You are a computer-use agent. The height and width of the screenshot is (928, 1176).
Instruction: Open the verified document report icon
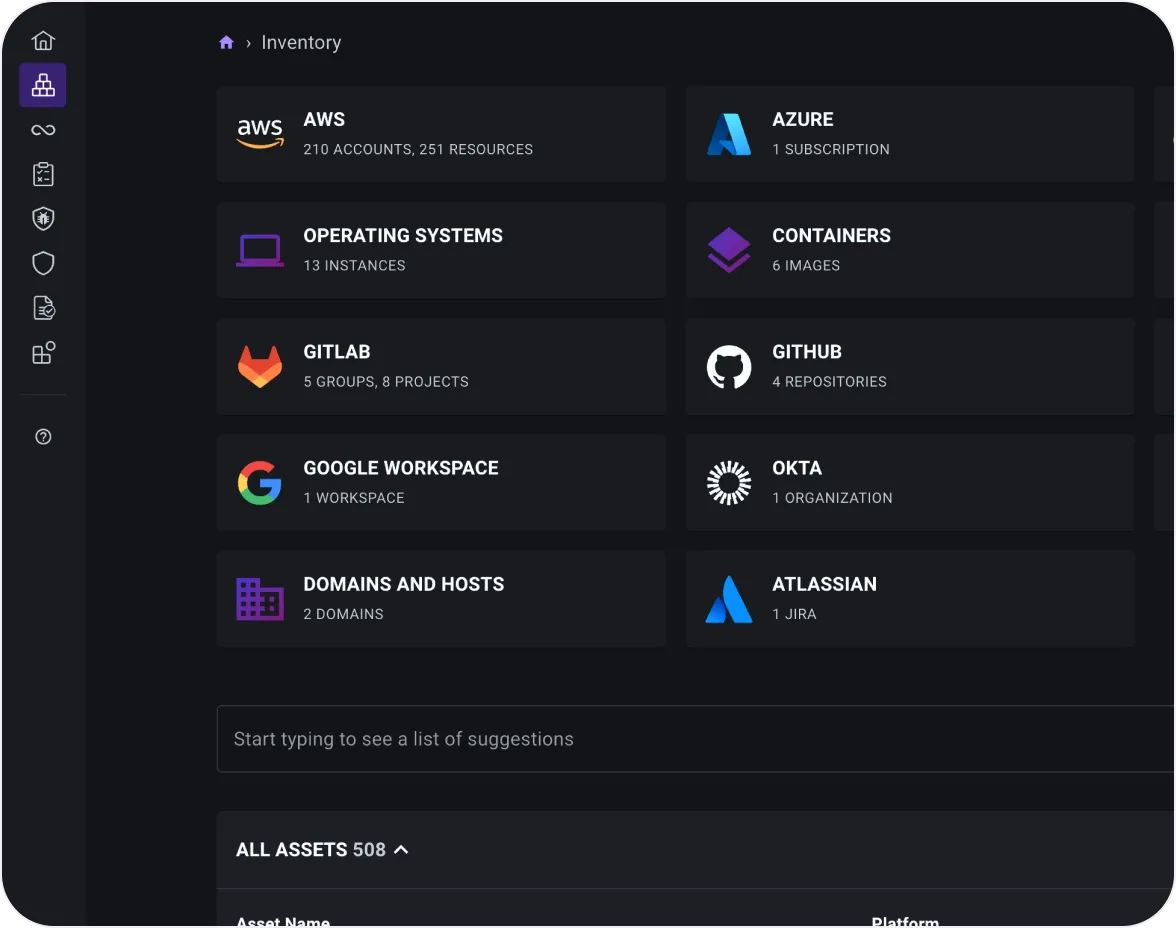(x=43, y=308)
